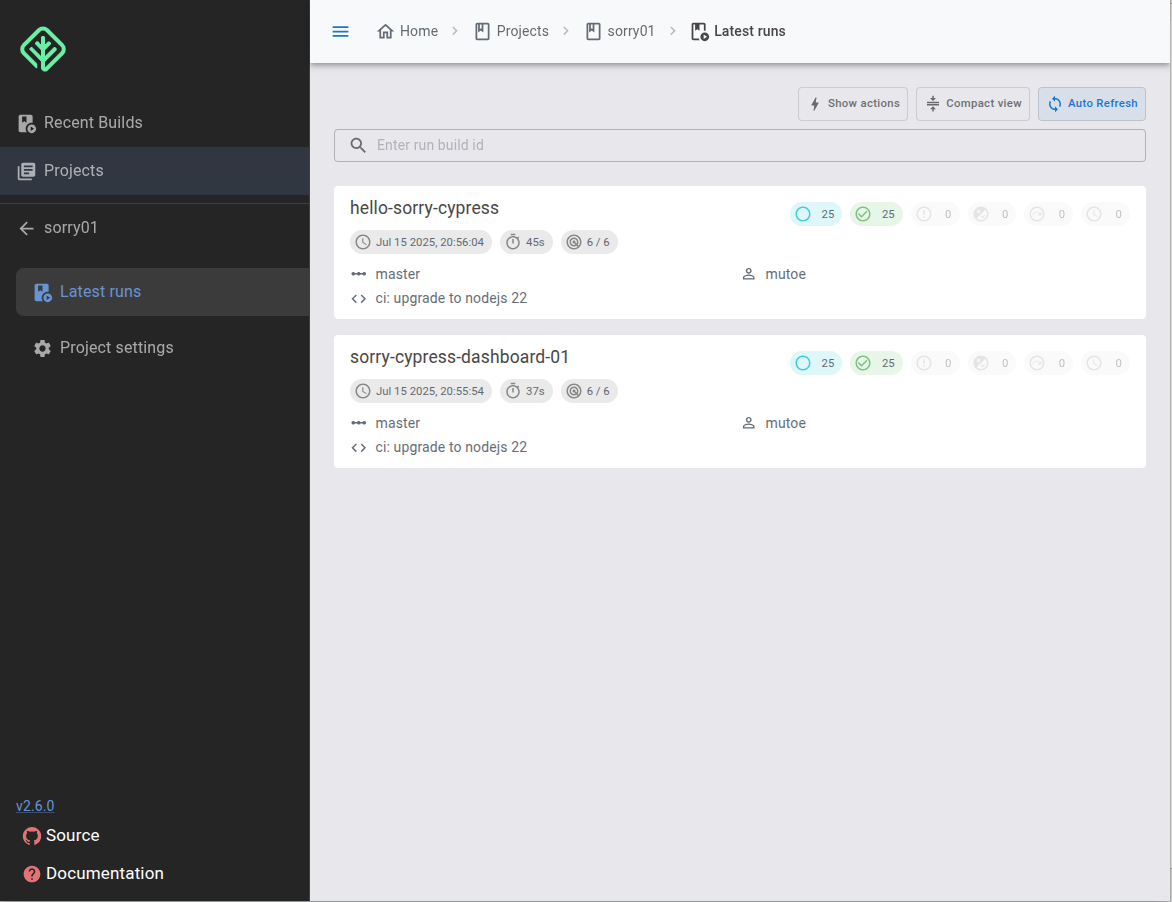The image size is (1172, 902).
Task: Toggle Auto Refresh
Action: point(1092,104)
